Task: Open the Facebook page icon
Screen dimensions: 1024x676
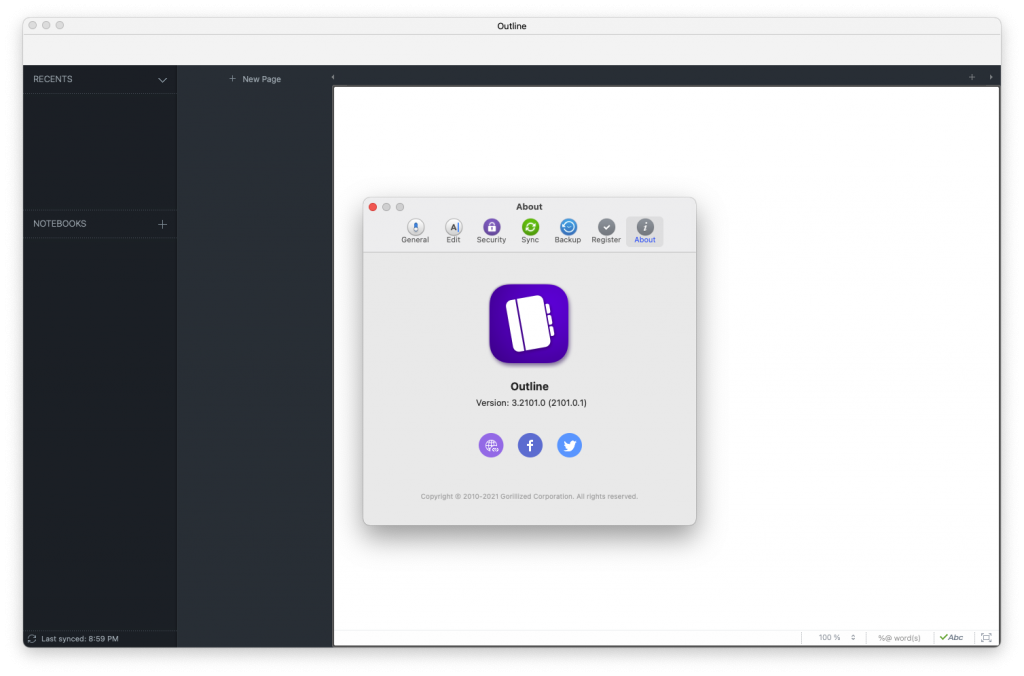Action: coord(530,445)
